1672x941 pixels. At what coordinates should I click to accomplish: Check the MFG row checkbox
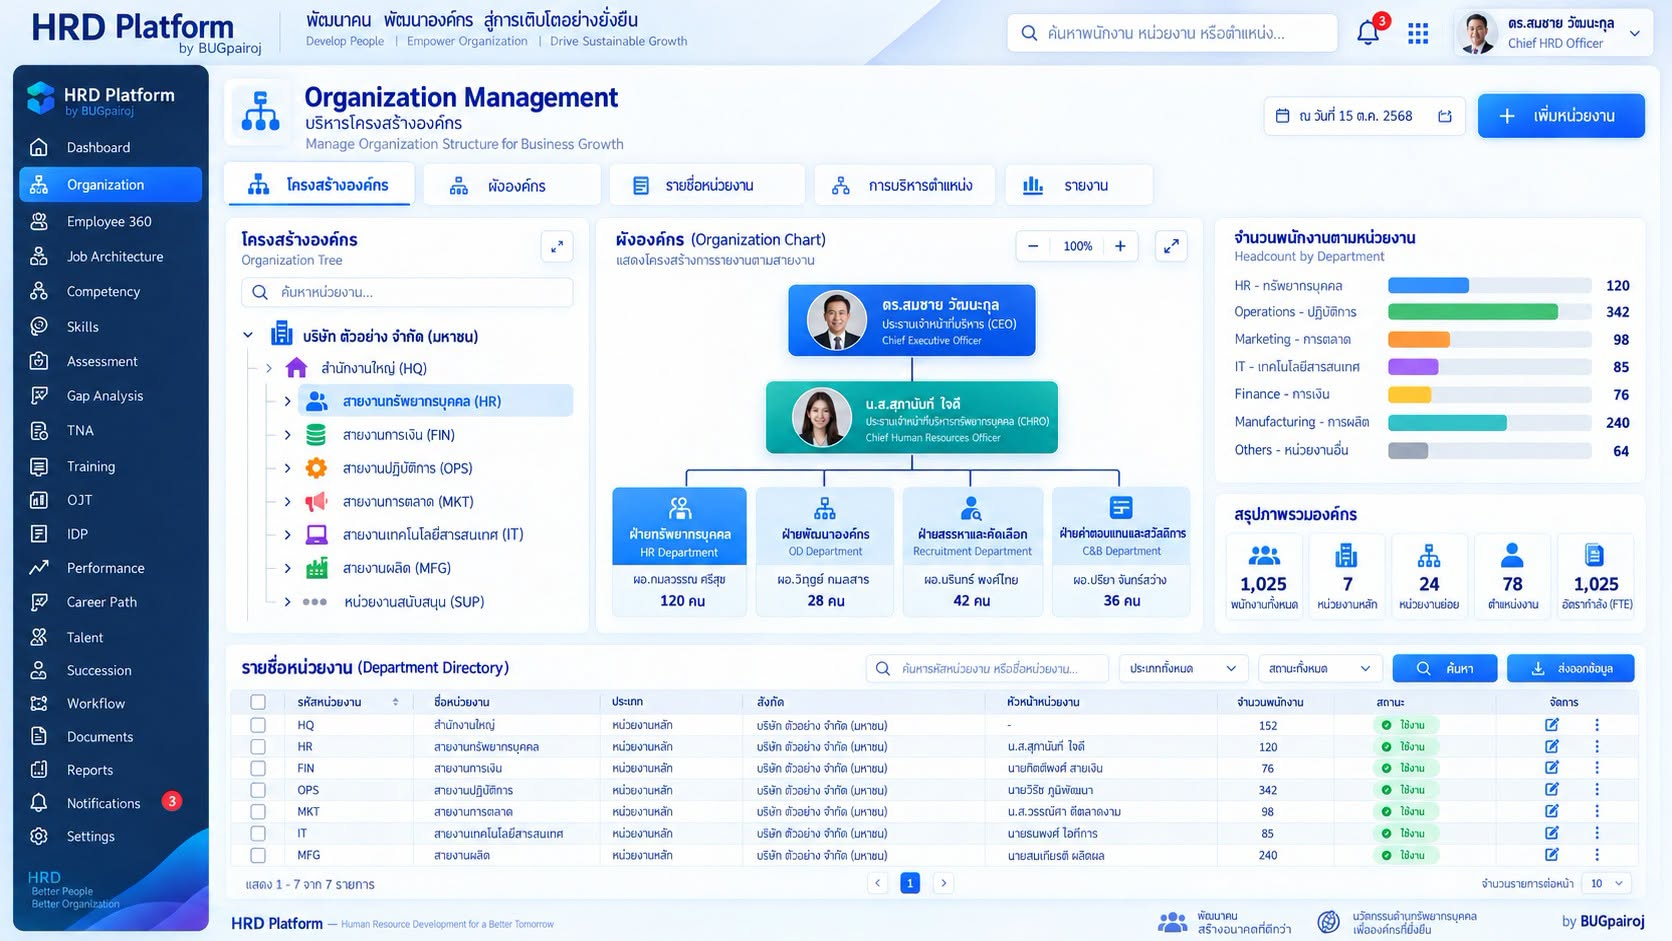tap(258, 855)
